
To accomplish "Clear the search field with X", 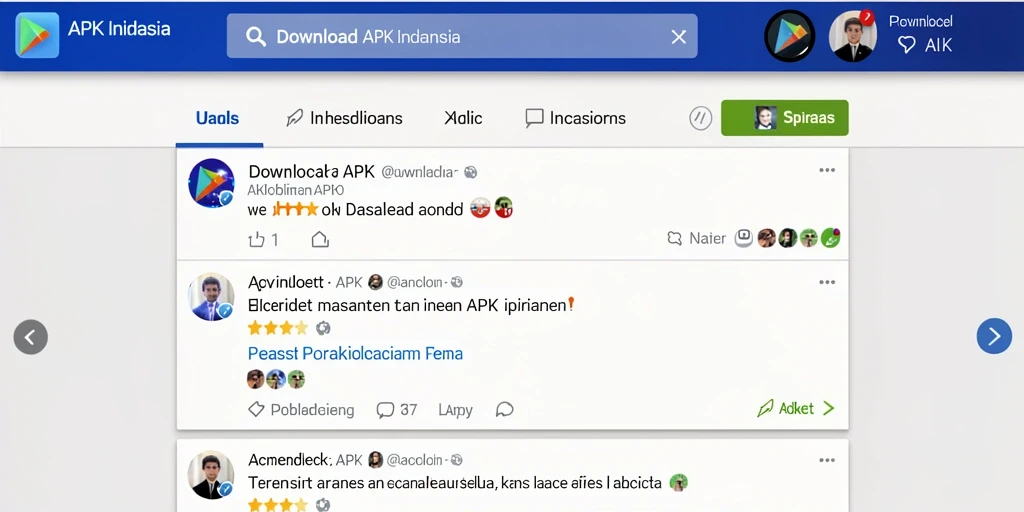I will (679, 37).
